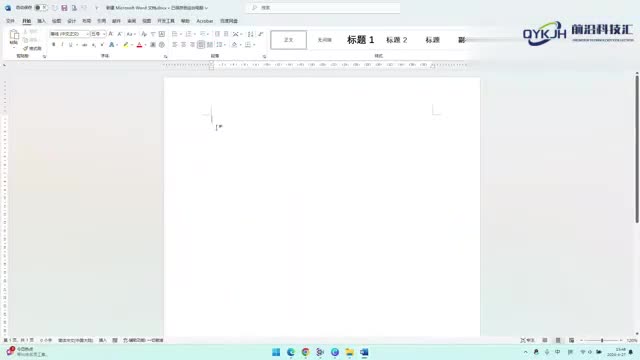Click the Distributed alignment icon

coord(210,45)
